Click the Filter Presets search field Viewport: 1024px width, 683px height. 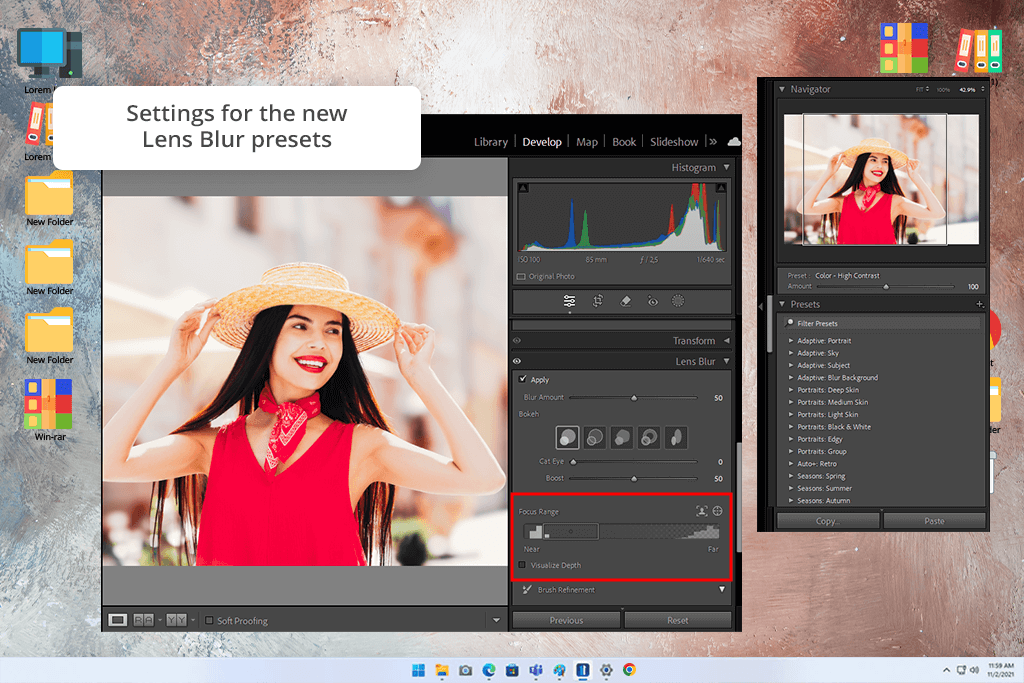[x=882, y=323]
